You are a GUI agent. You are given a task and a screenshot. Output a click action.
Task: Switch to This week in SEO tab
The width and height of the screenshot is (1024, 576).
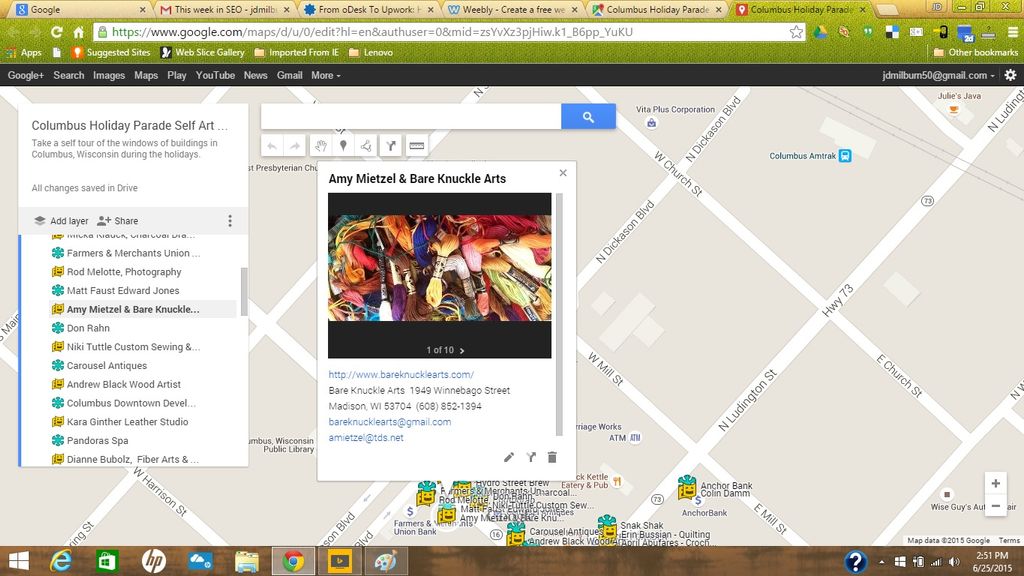pos(225,9)
